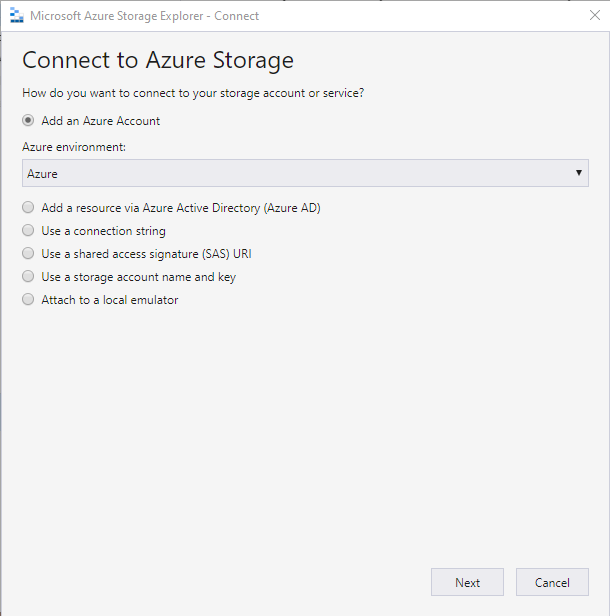This screenshot has width=610, height=616.
Task: Click the connection question text
Action: click(x=193, y=93)
